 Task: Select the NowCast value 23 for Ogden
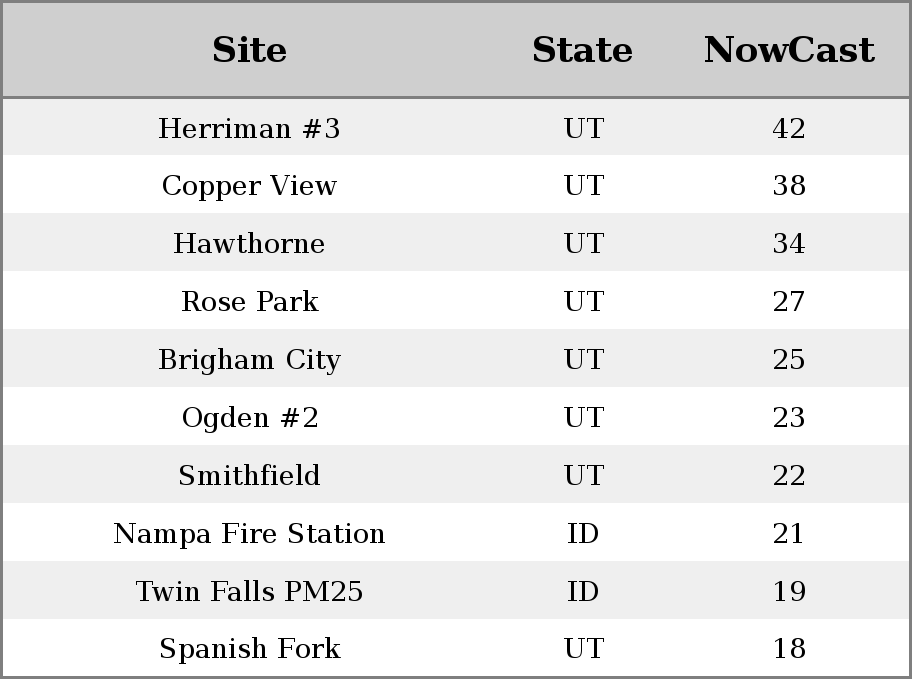coord(789,418)
